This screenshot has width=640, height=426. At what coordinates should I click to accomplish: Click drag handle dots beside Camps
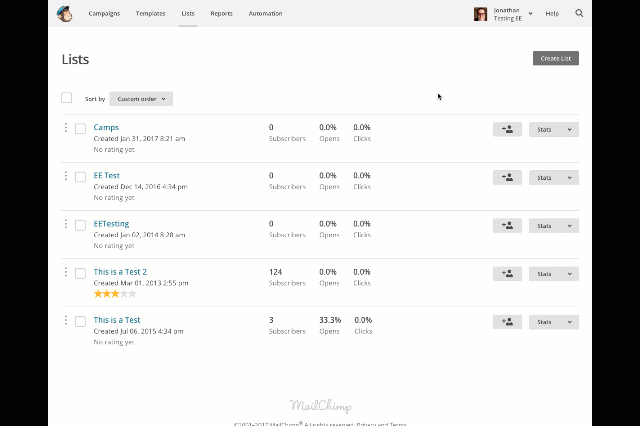pos(66,128)
